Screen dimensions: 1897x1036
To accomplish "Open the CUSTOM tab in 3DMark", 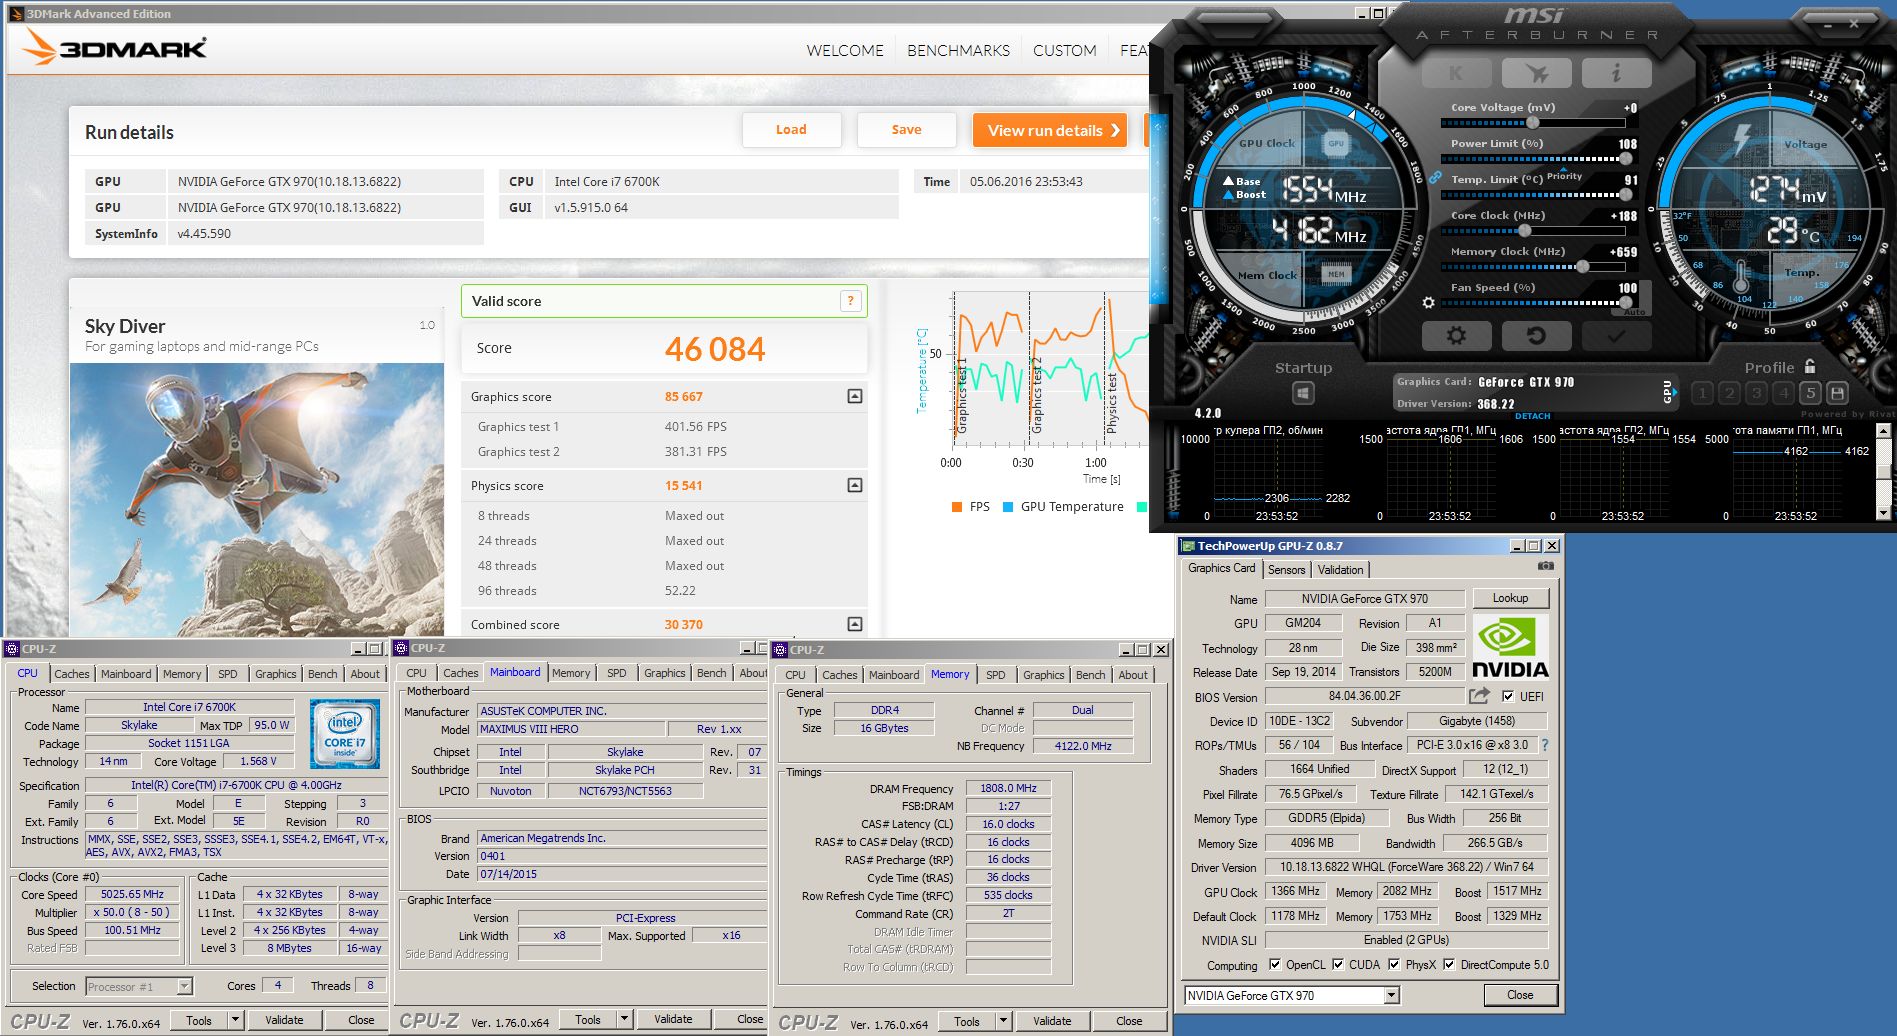I will click(x=1064, y=50).
